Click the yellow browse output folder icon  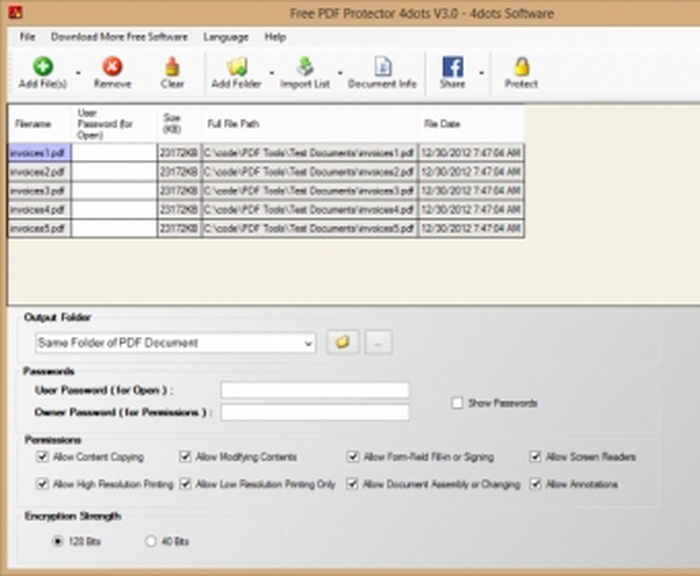[342, 342]
